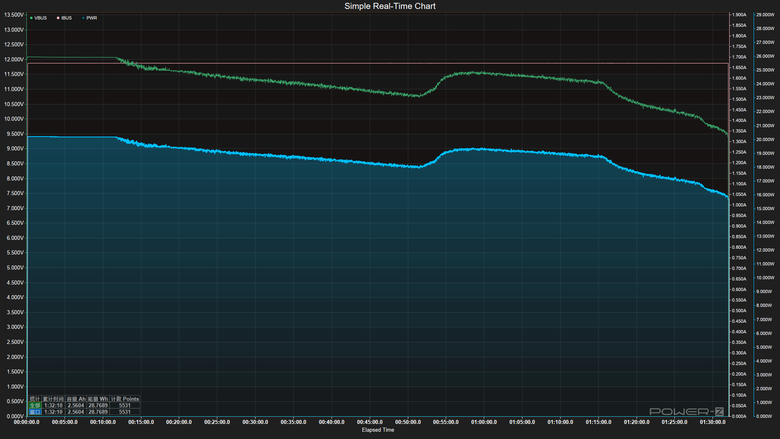Click the 12.000V voltage axis label
Screen dimensions: 780x439
14,60
